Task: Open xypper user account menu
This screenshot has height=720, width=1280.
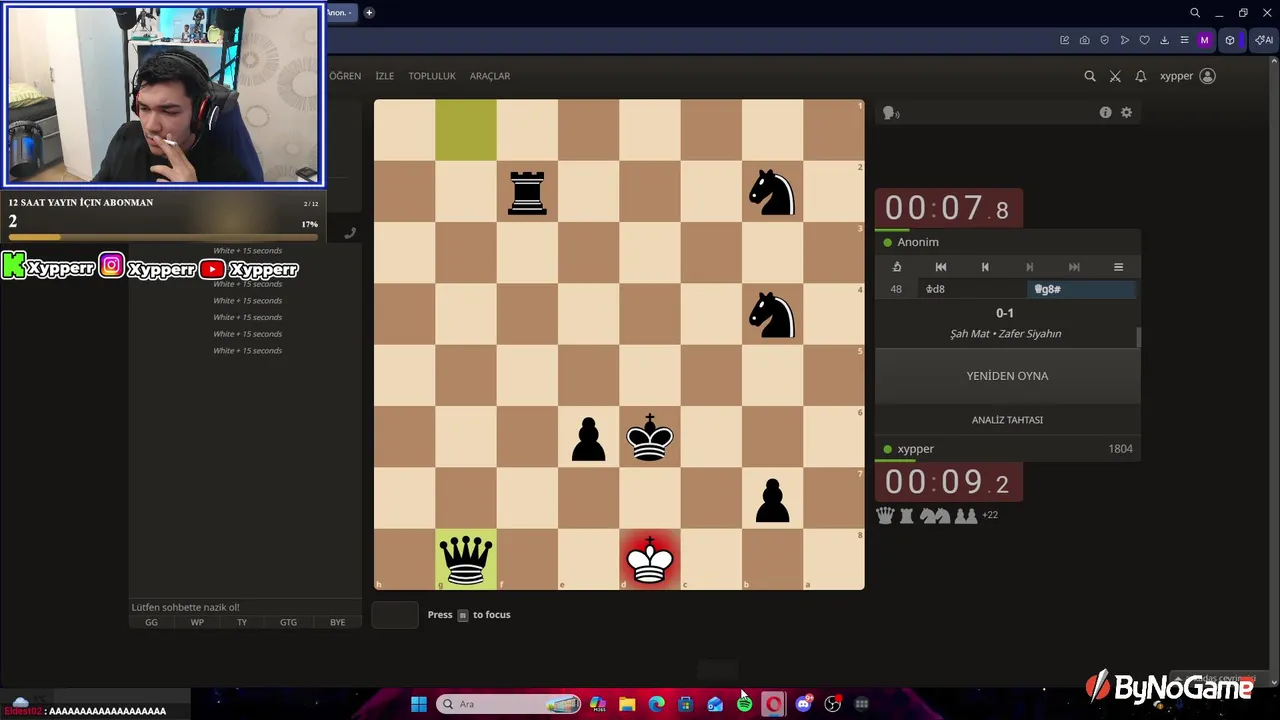Action: point(1187,76)
